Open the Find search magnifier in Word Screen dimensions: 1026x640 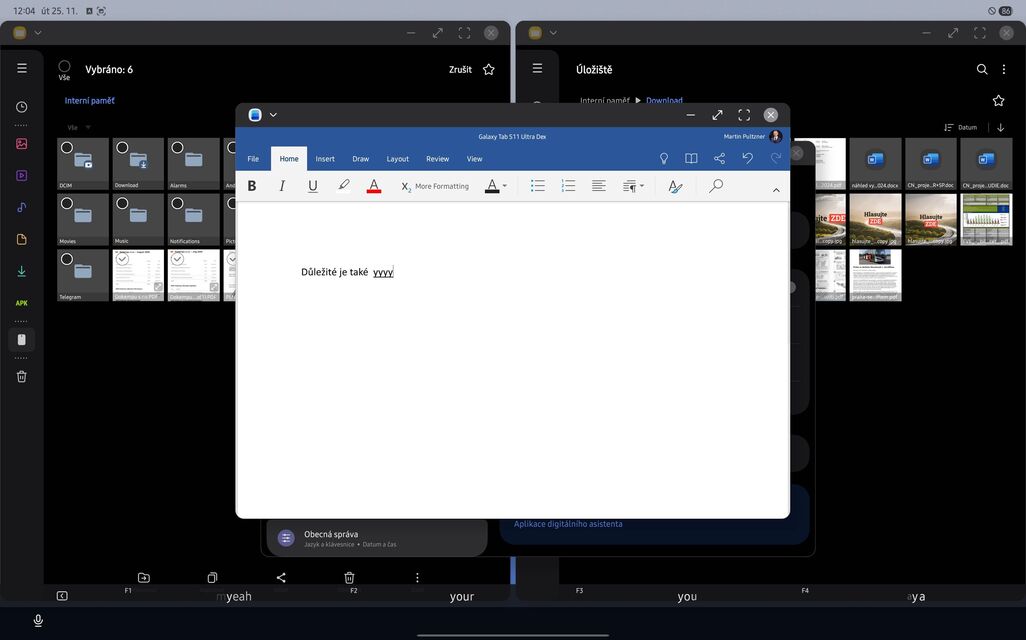716,186
